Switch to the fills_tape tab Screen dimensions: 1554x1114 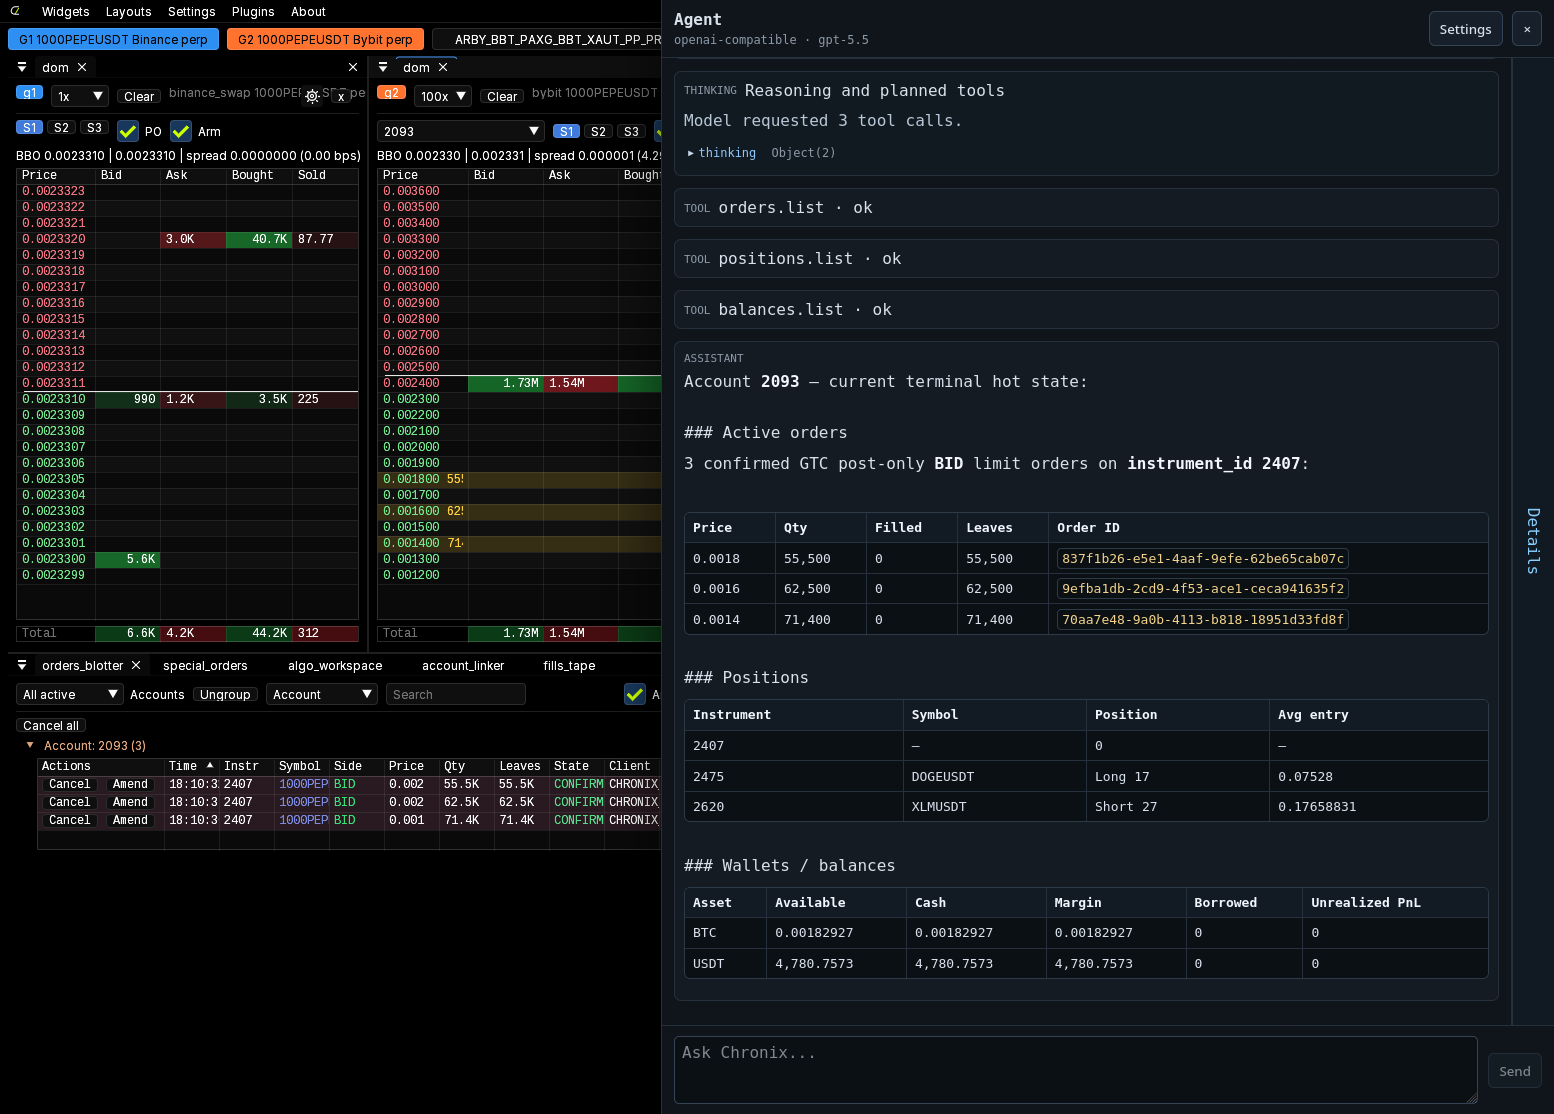click(x=569, y=665)
